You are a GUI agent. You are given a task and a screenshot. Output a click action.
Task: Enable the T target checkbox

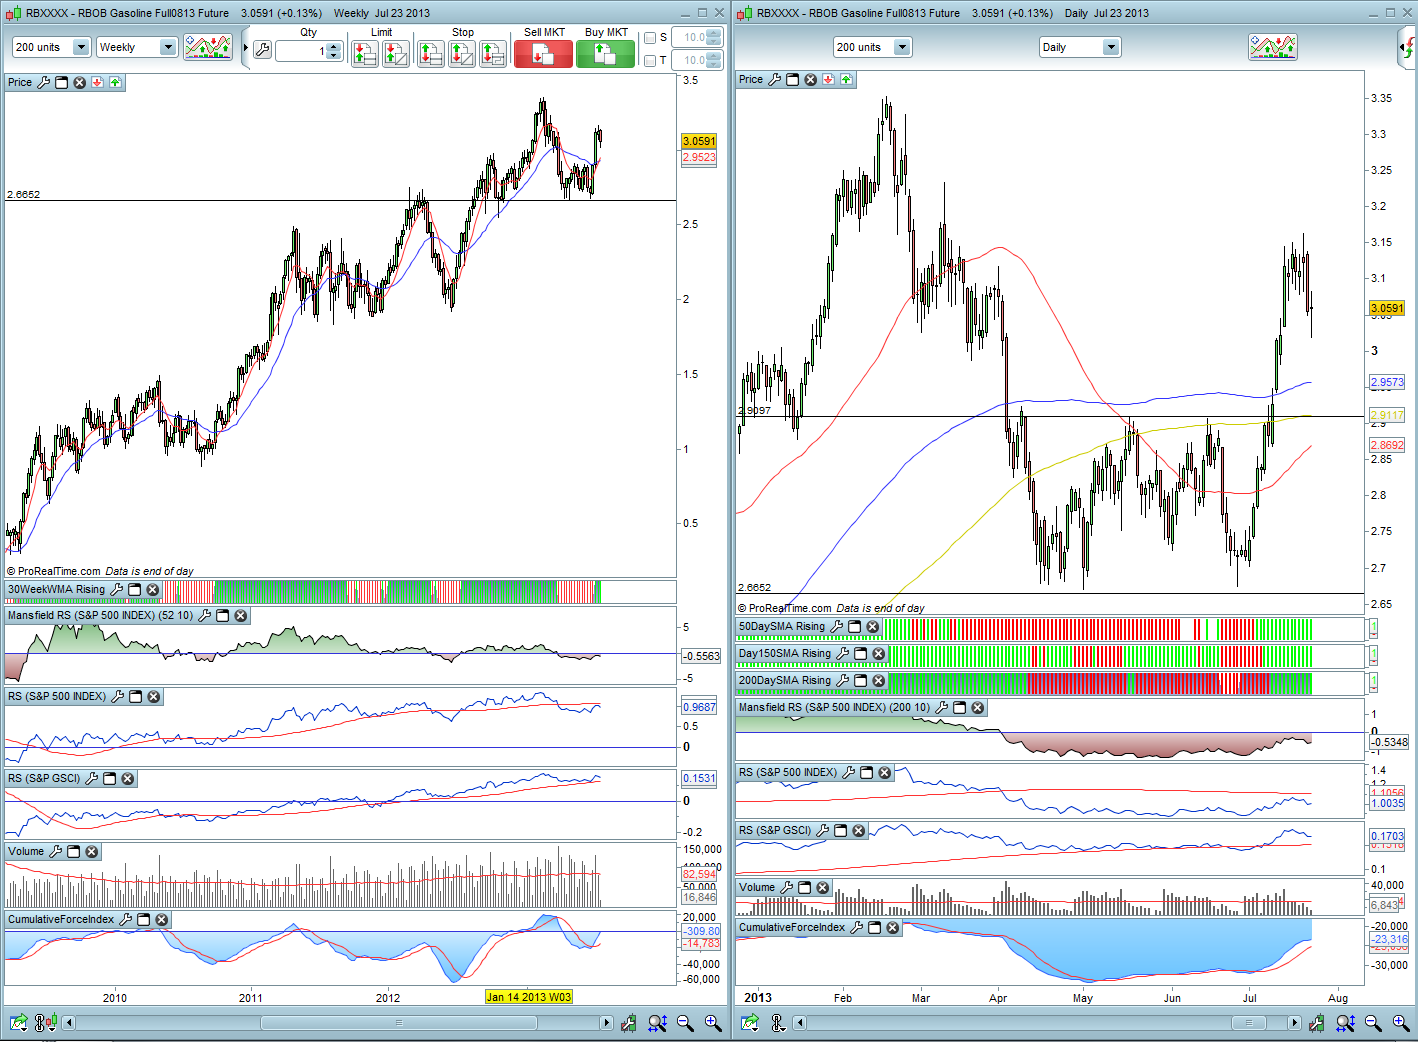[650, 61]
